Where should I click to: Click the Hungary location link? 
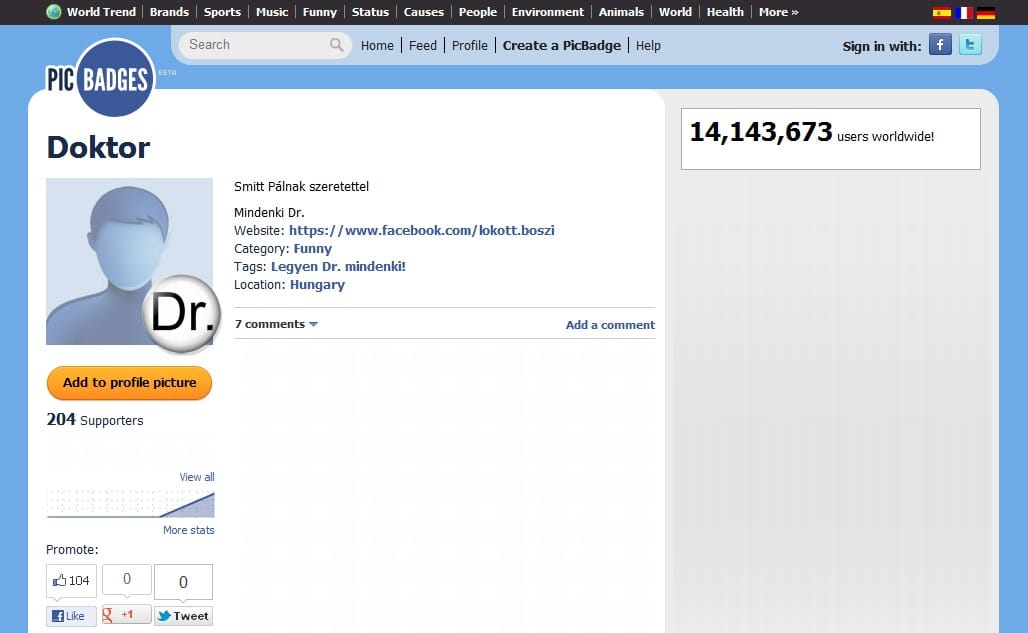317,284
